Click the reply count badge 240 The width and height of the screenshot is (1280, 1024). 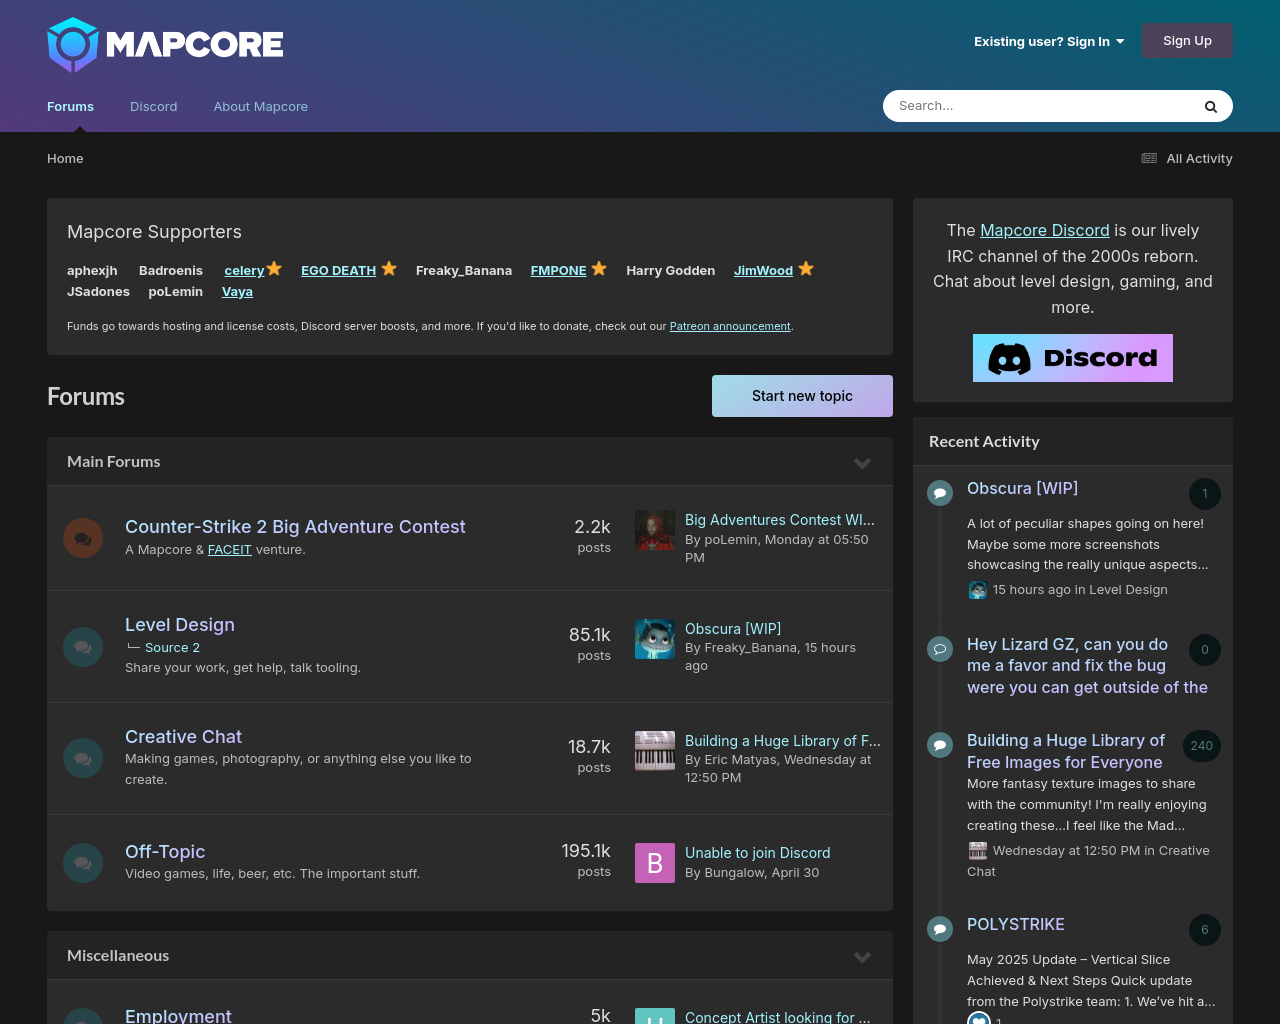(x=1202, y=746)
